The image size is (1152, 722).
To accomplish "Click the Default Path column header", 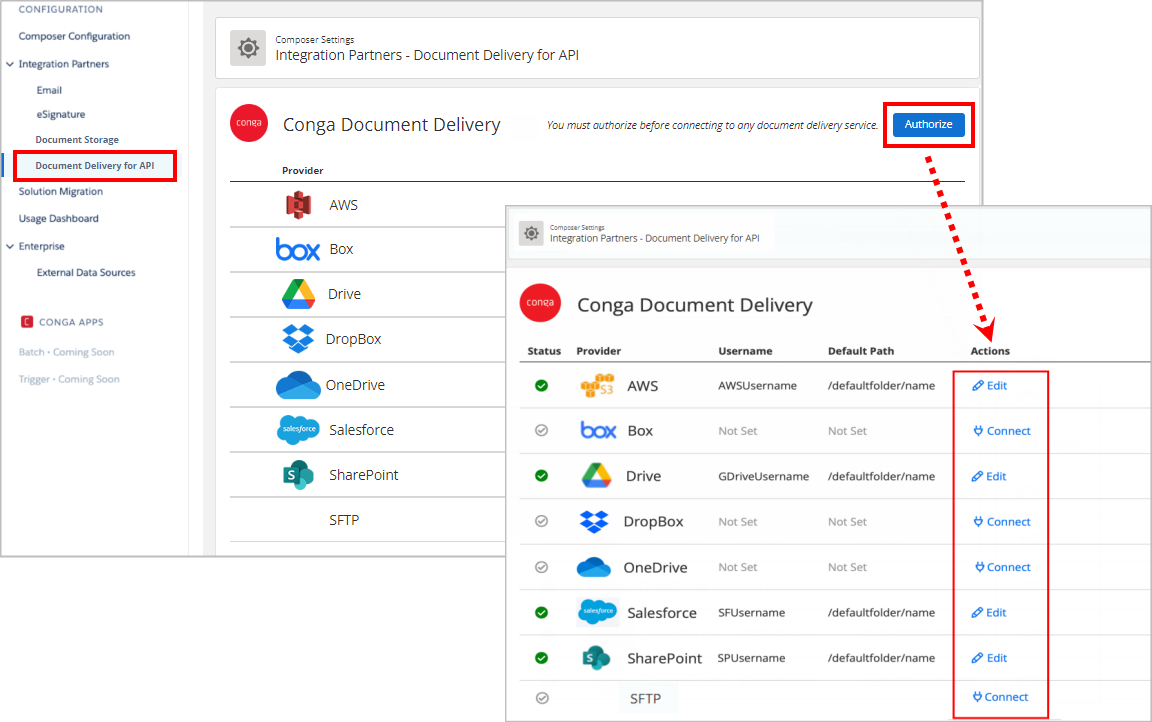I will click(861, 351).
